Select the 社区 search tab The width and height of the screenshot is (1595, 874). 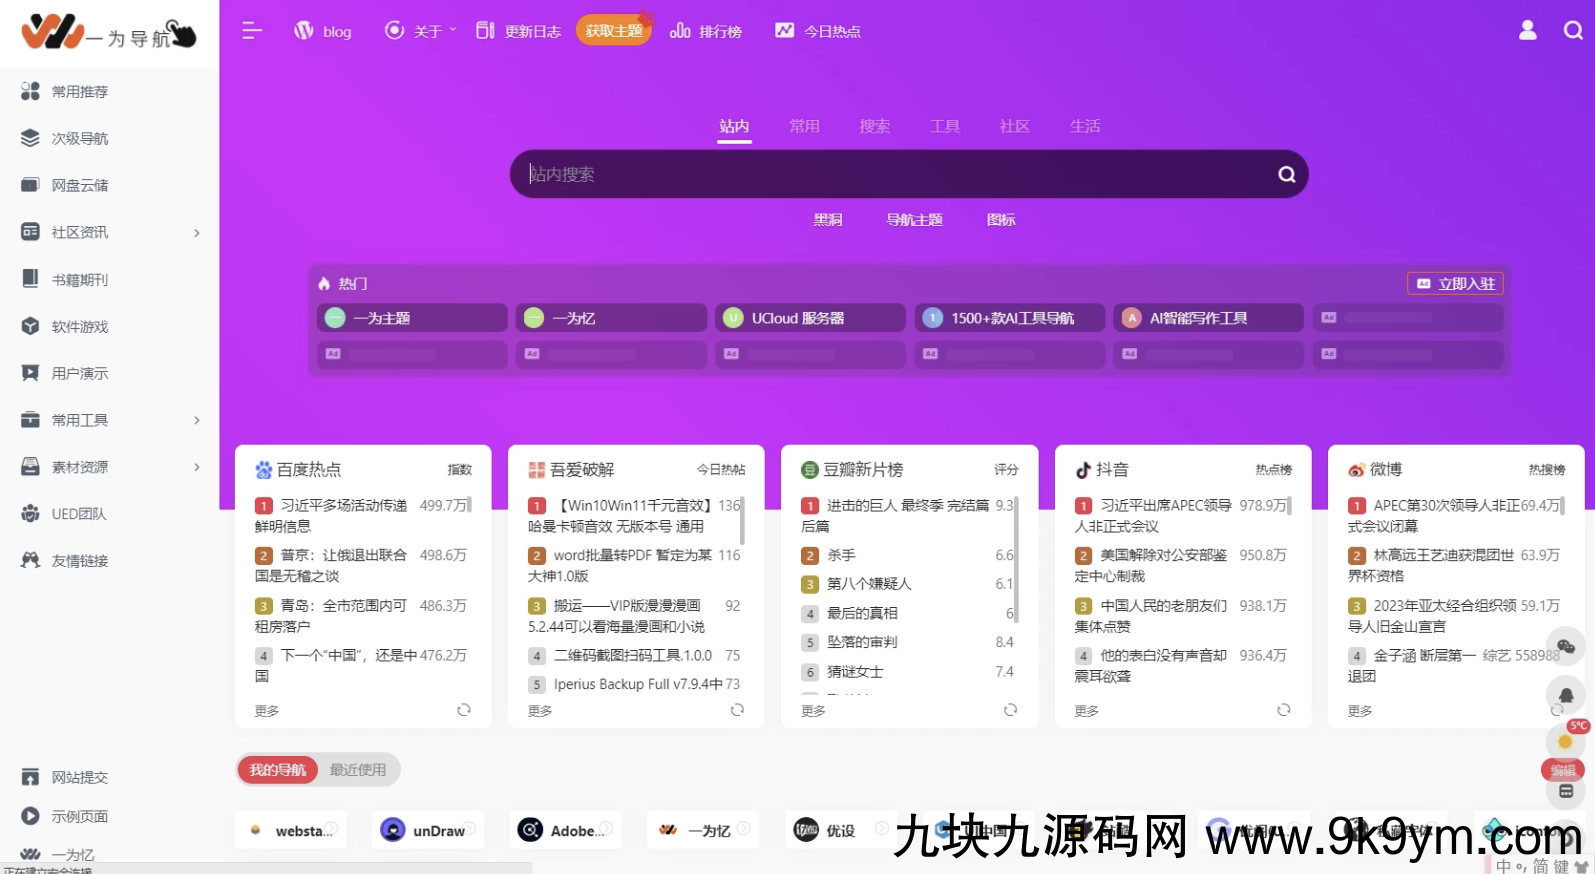(x=1014, y=126)
